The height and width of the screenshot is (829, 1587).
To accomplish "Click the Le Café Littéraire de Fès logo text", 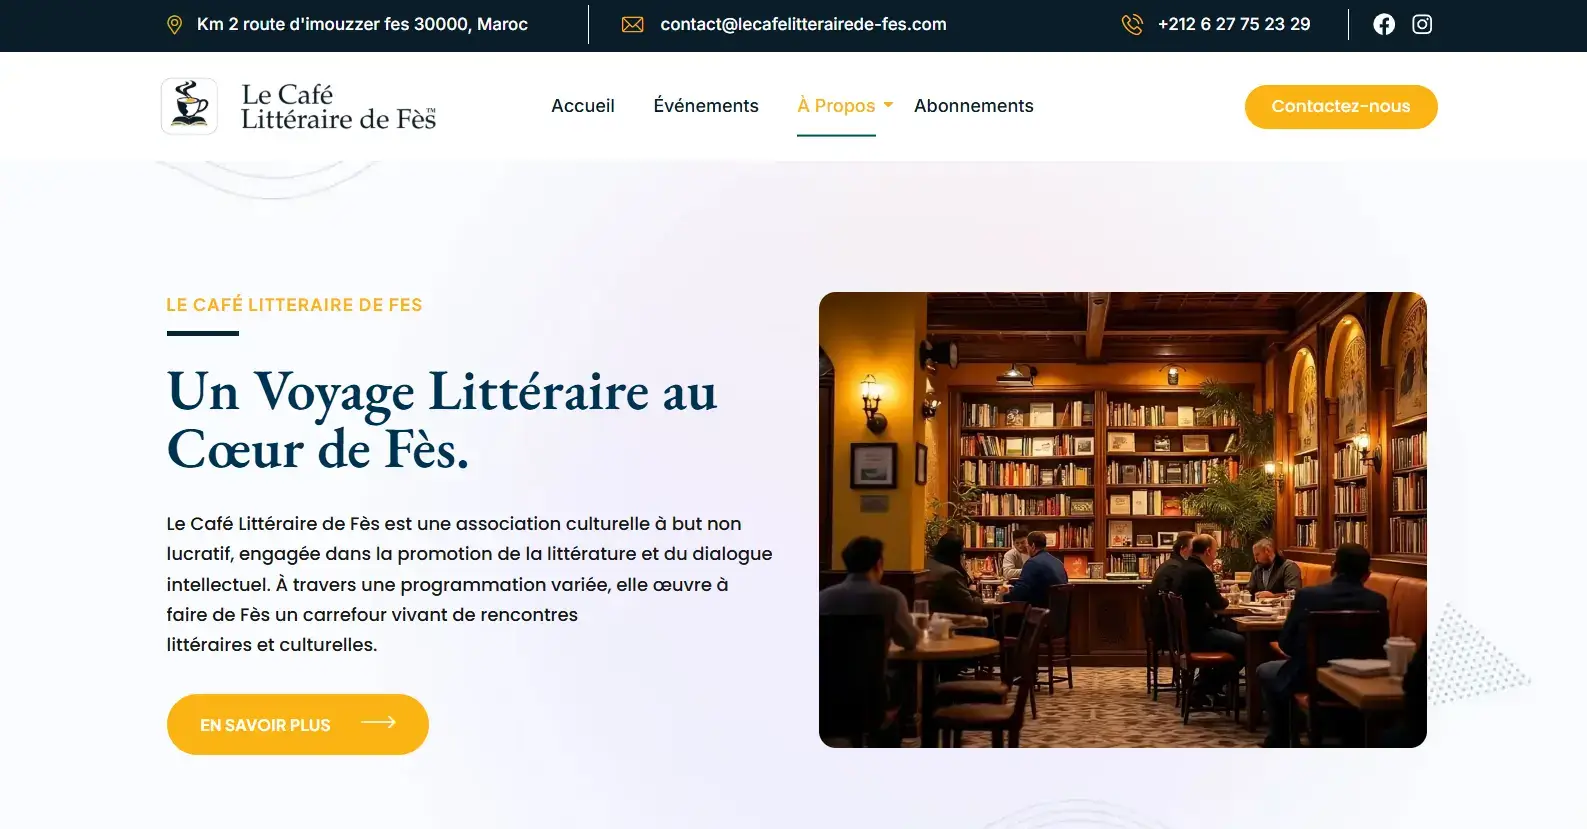I will 338,107.
